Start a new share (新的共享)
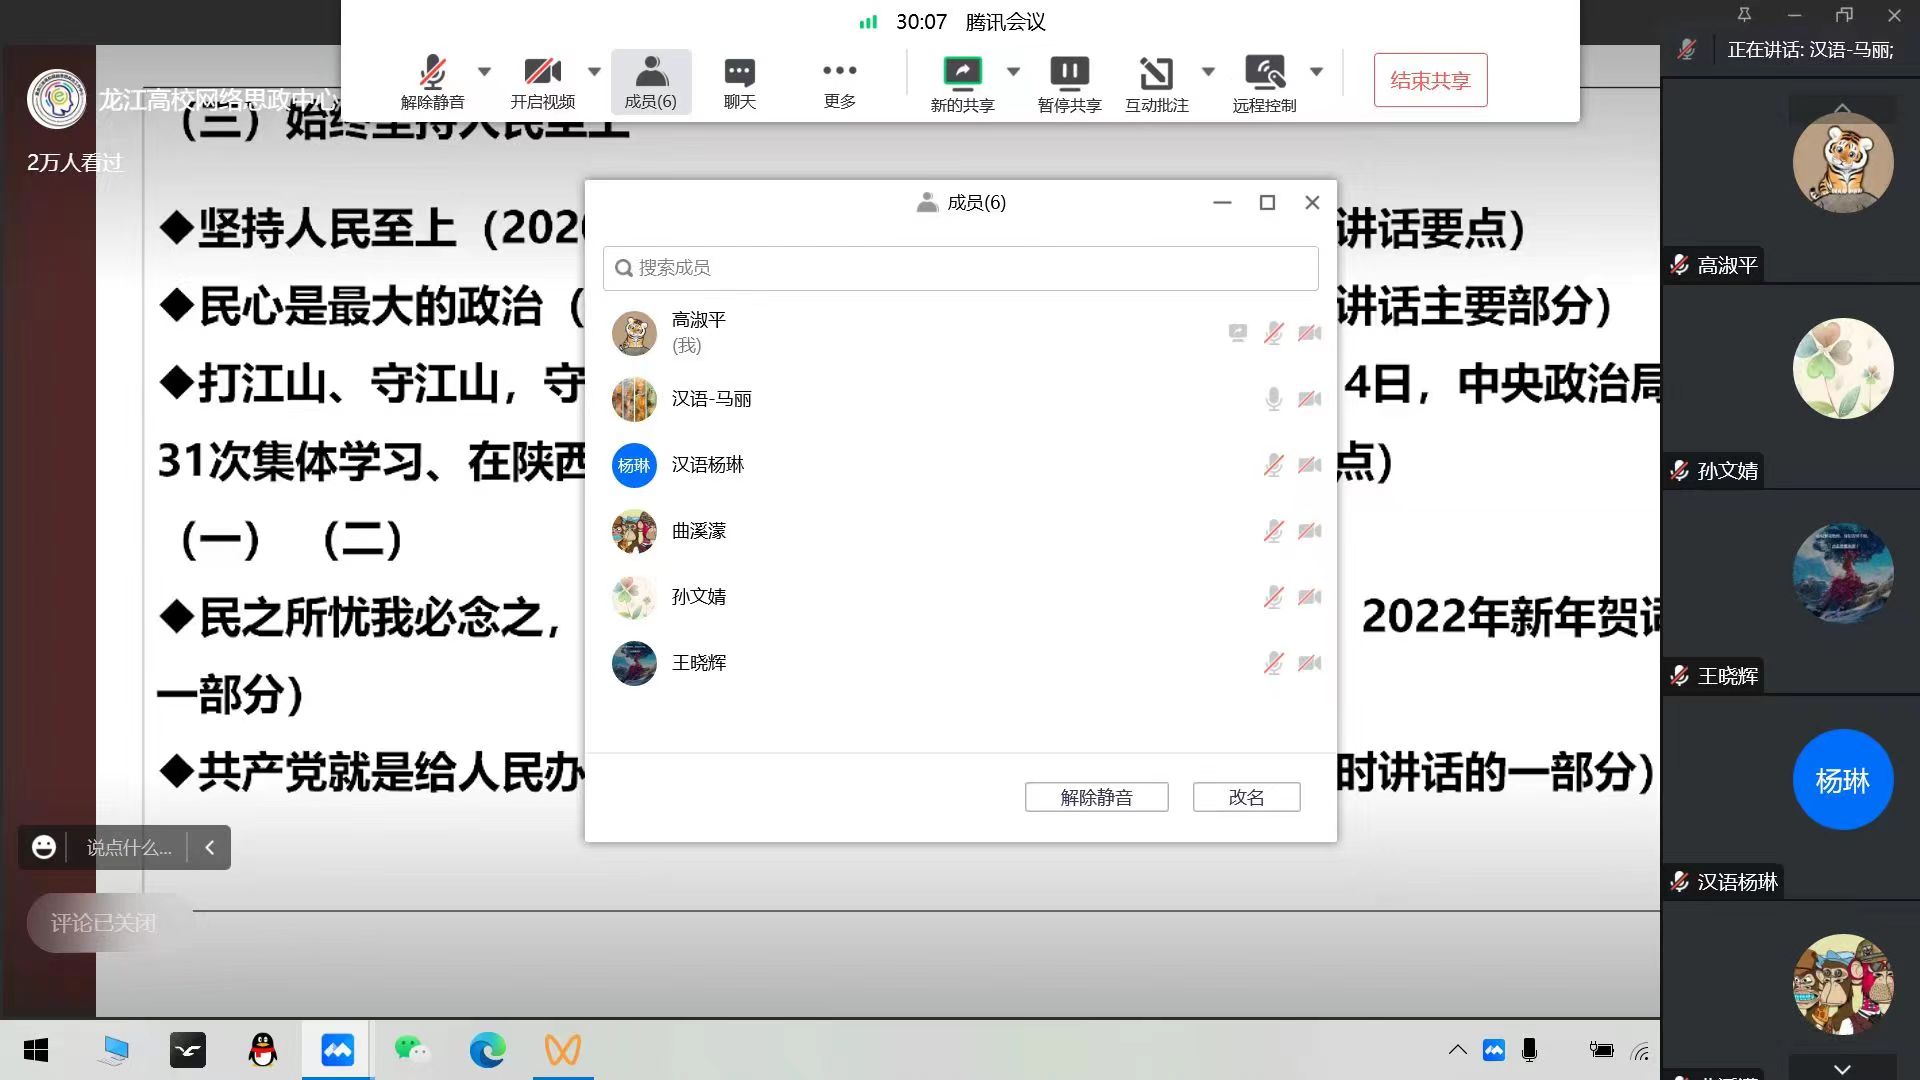Viewport: 1920px width, 1080px height. [962, 73]
